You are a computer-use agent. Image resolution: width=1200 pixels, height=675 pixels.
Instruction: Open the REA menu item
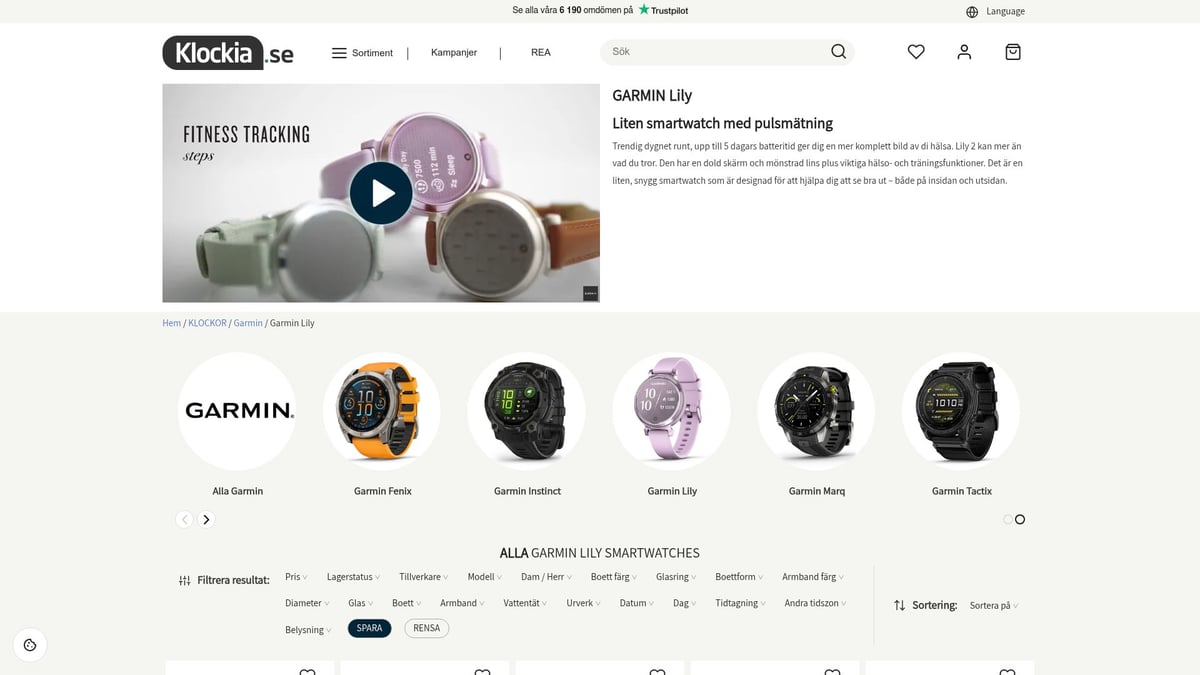coord(541,52)
